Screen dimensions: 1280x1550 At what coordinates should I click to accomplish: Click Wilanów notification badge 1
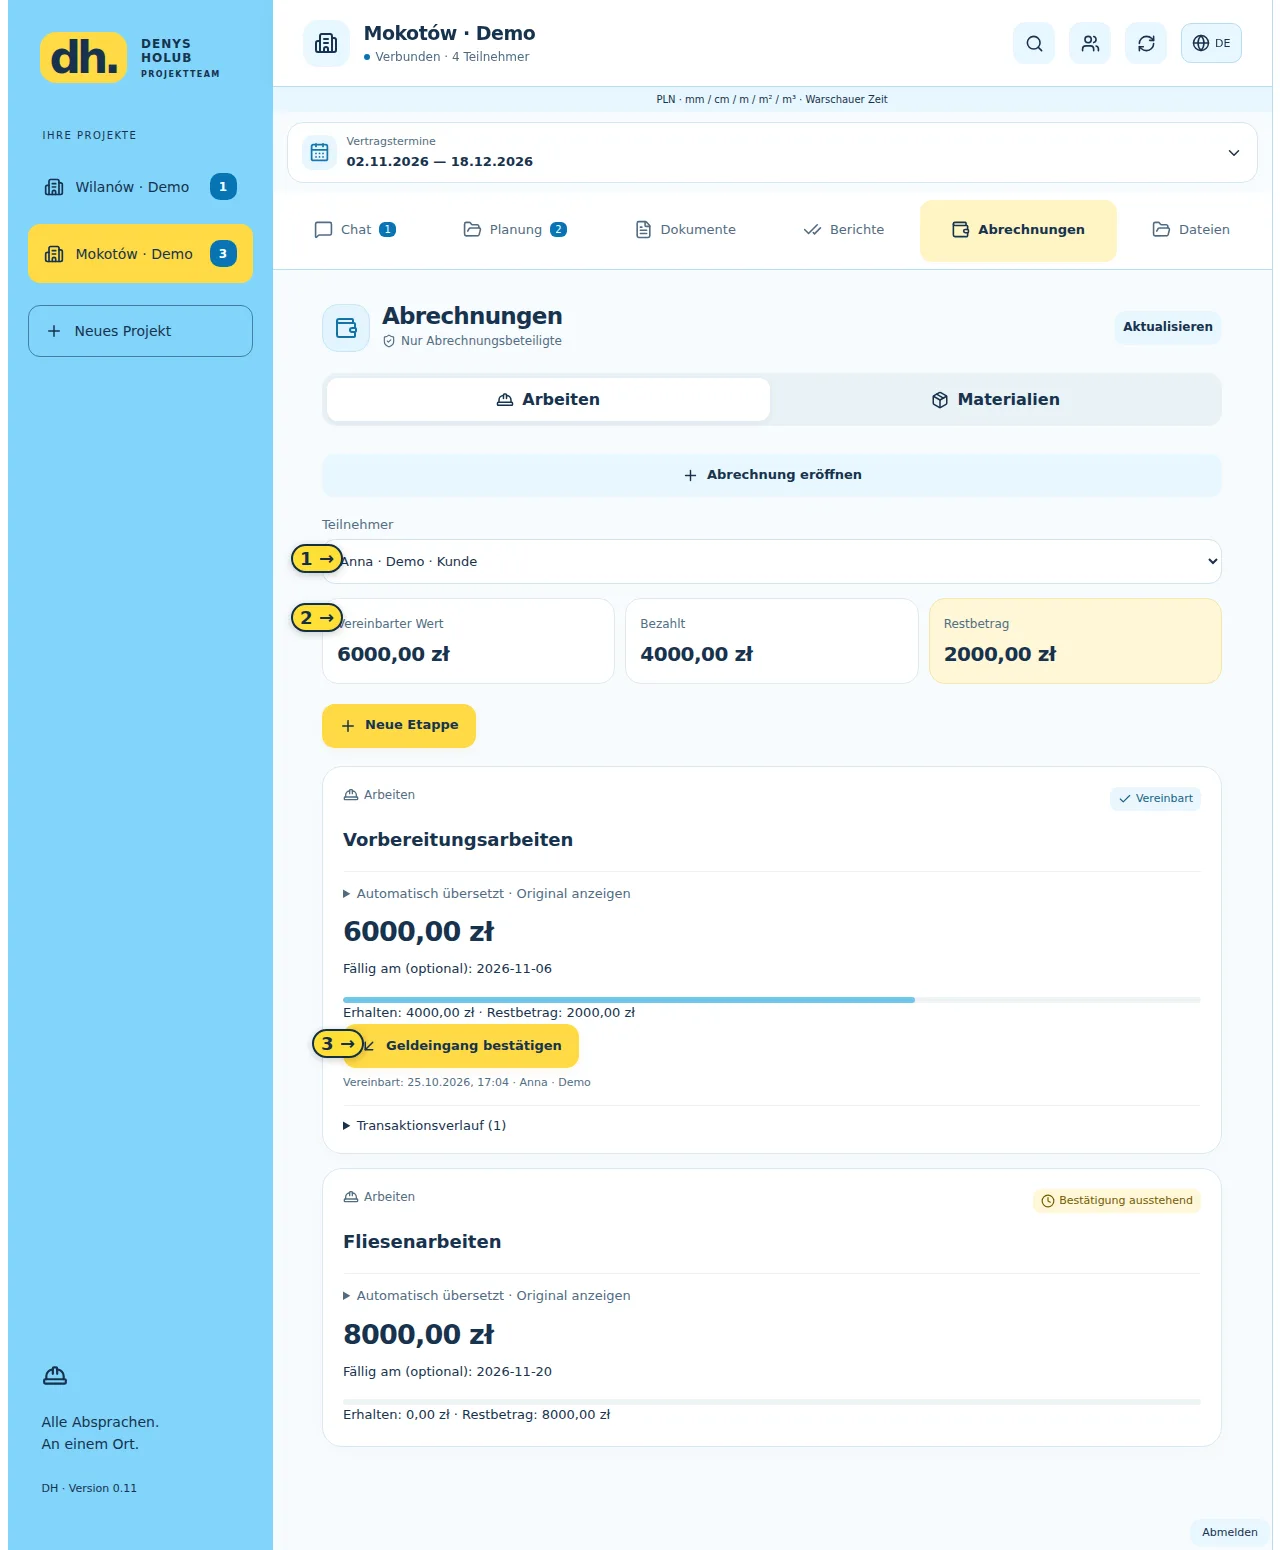(x=223, y=187)
